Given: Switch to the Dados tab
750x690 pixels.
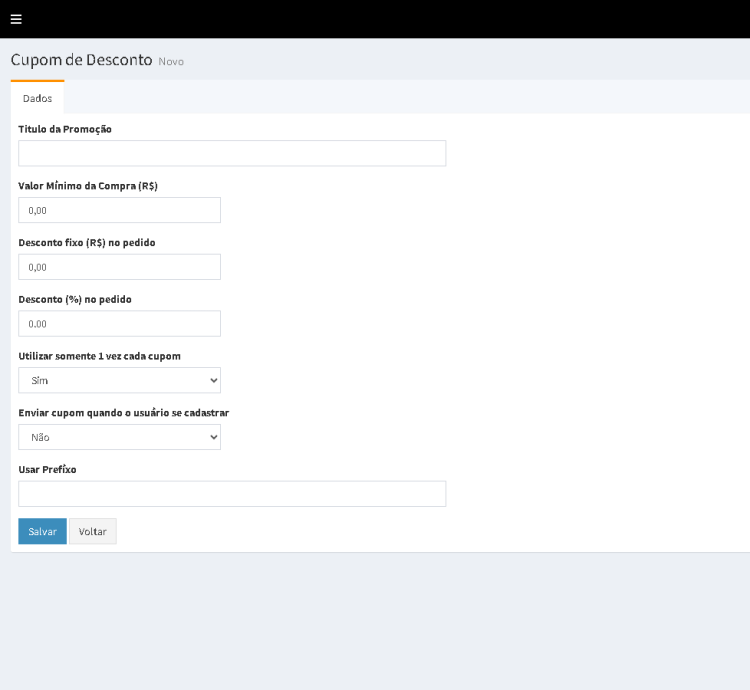Looking at the screenshot, I should point(37,98).
